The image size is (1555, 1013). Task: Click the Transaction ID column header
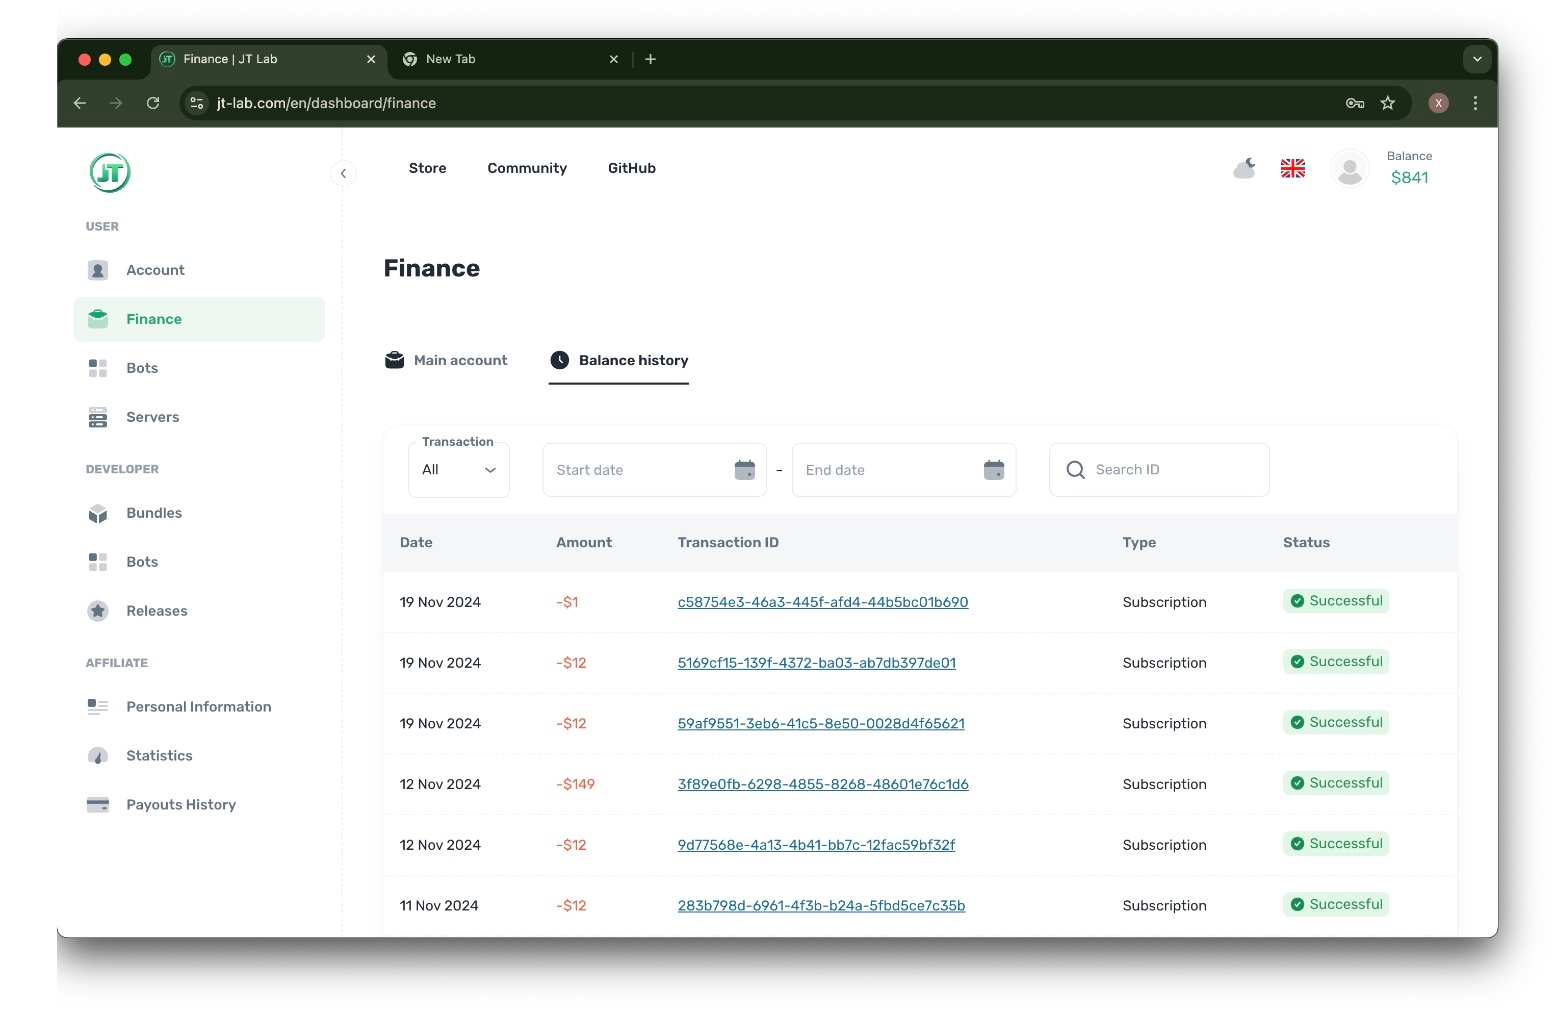728,543
